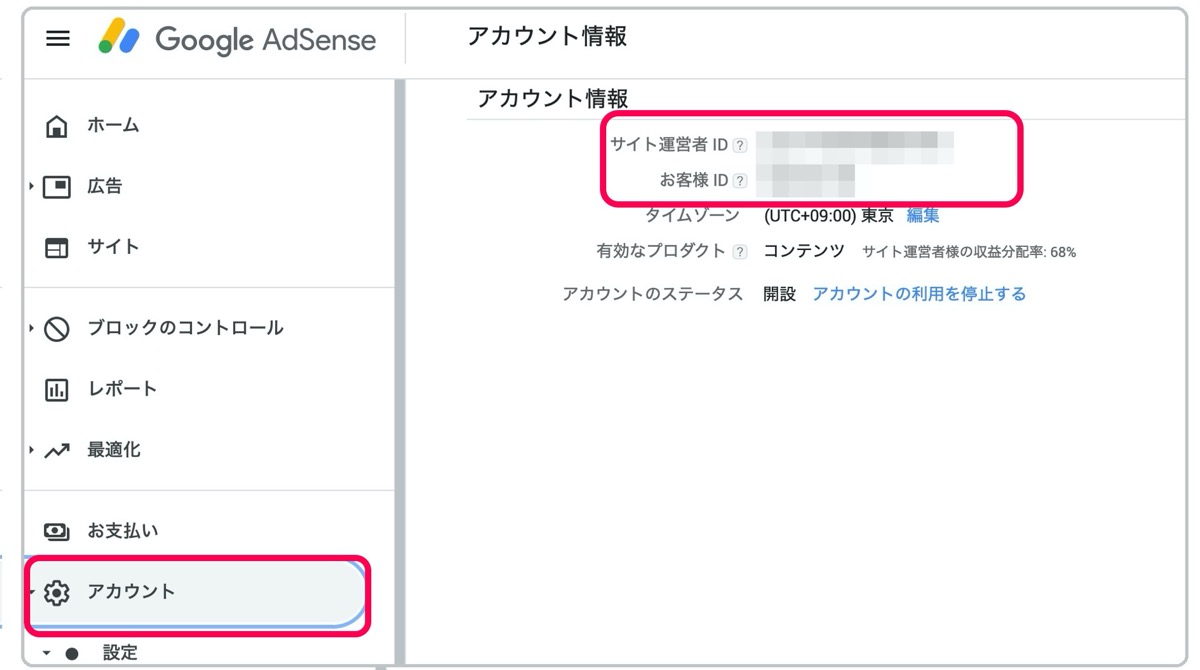Image resolution: width=1200 pixels, height=670 pixels.
Task: Expand the 広告 section arrow
Action: [x=32, y=186]
